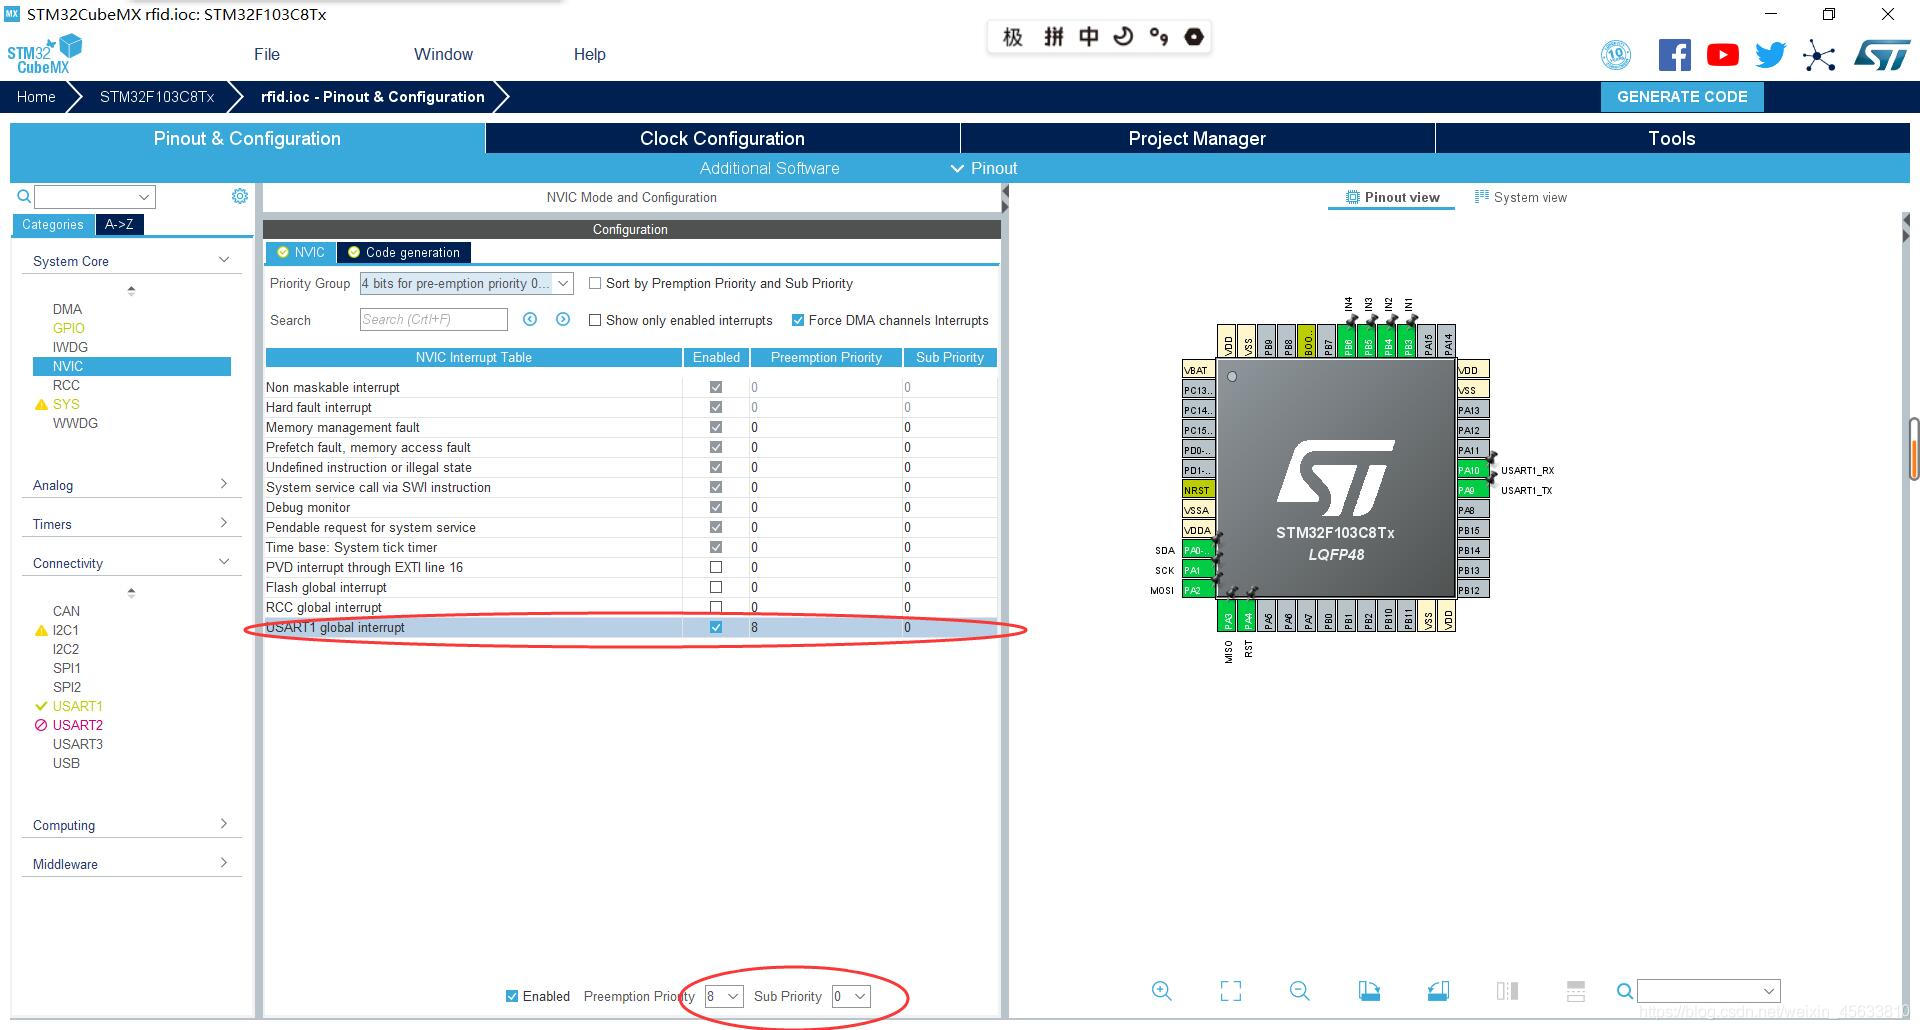Zoom out of the pinout view
The image size is (1920, 1030).
click(1299, 991)
